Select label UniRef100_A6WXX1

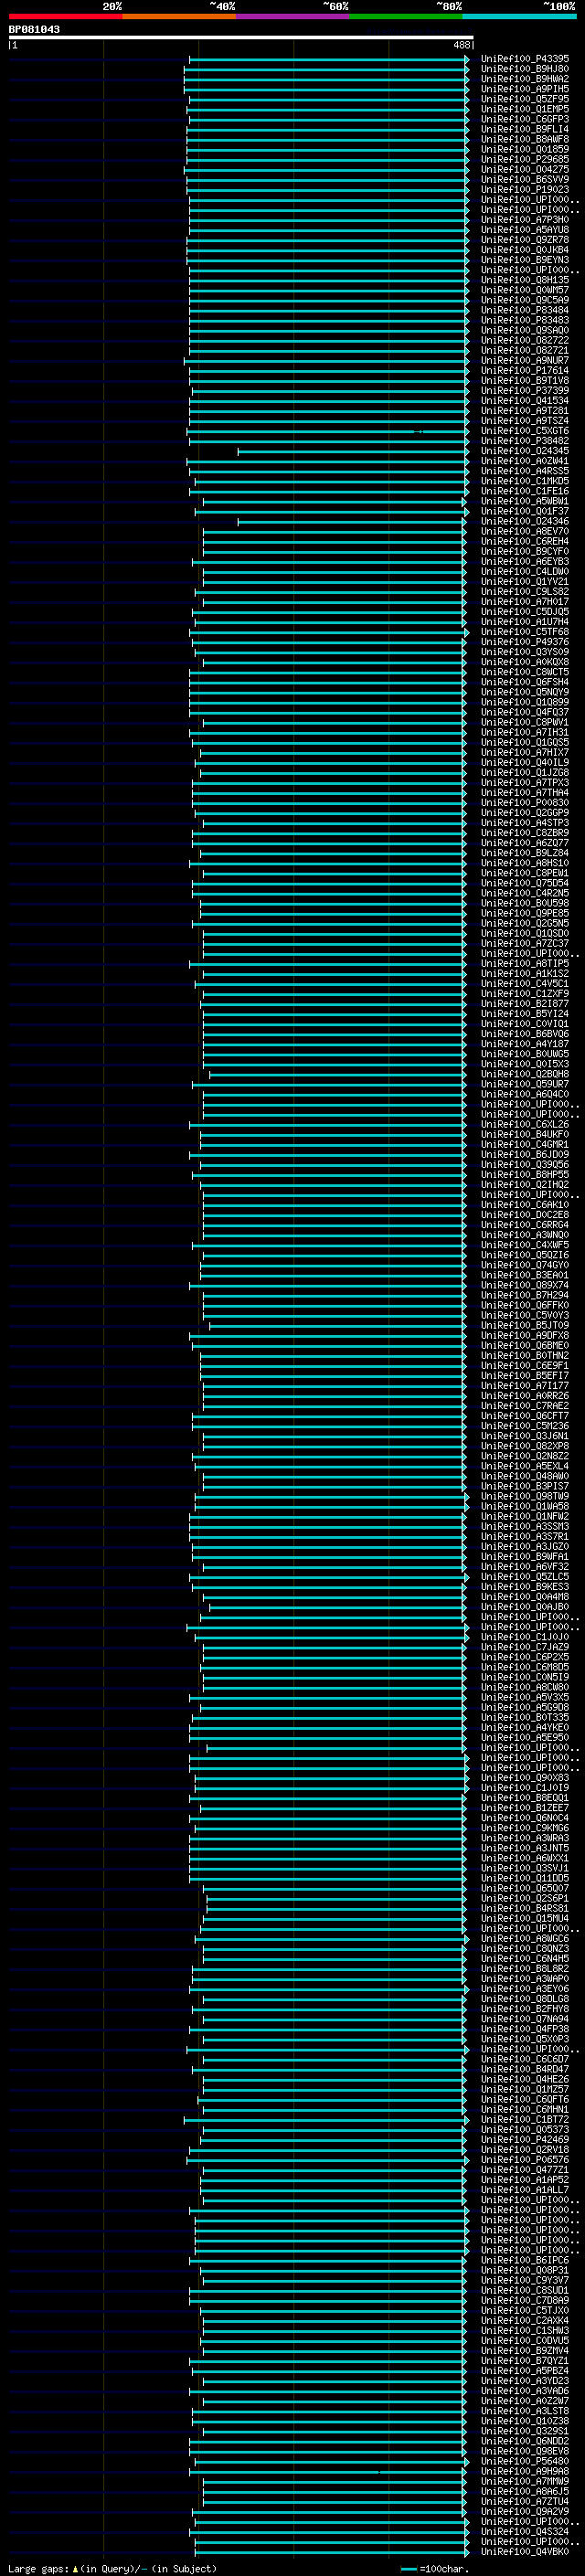[x=525, y=1858]
